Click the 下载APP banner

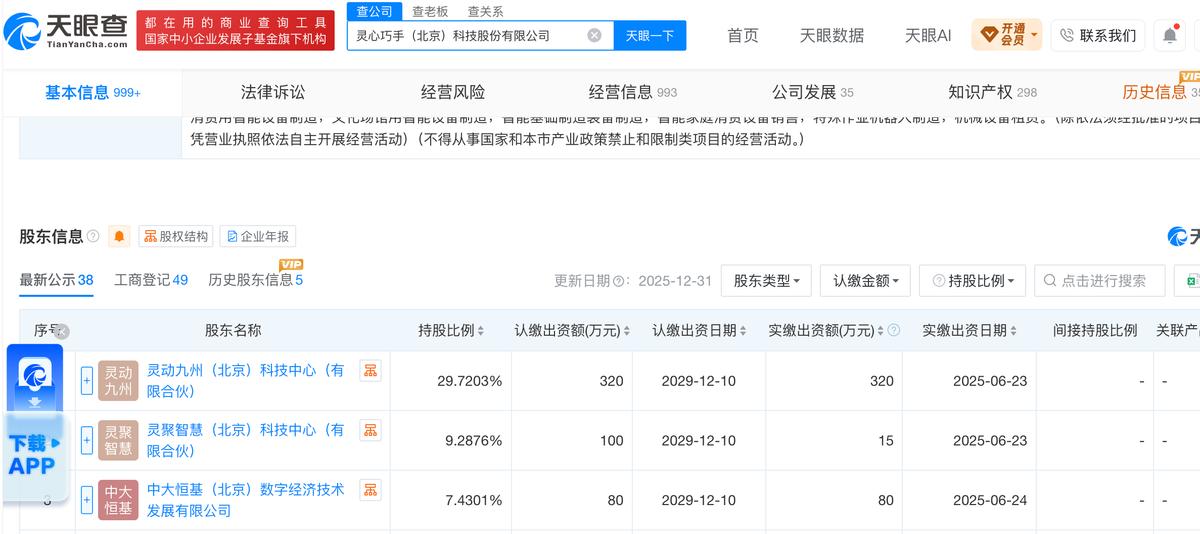(35, 455)
